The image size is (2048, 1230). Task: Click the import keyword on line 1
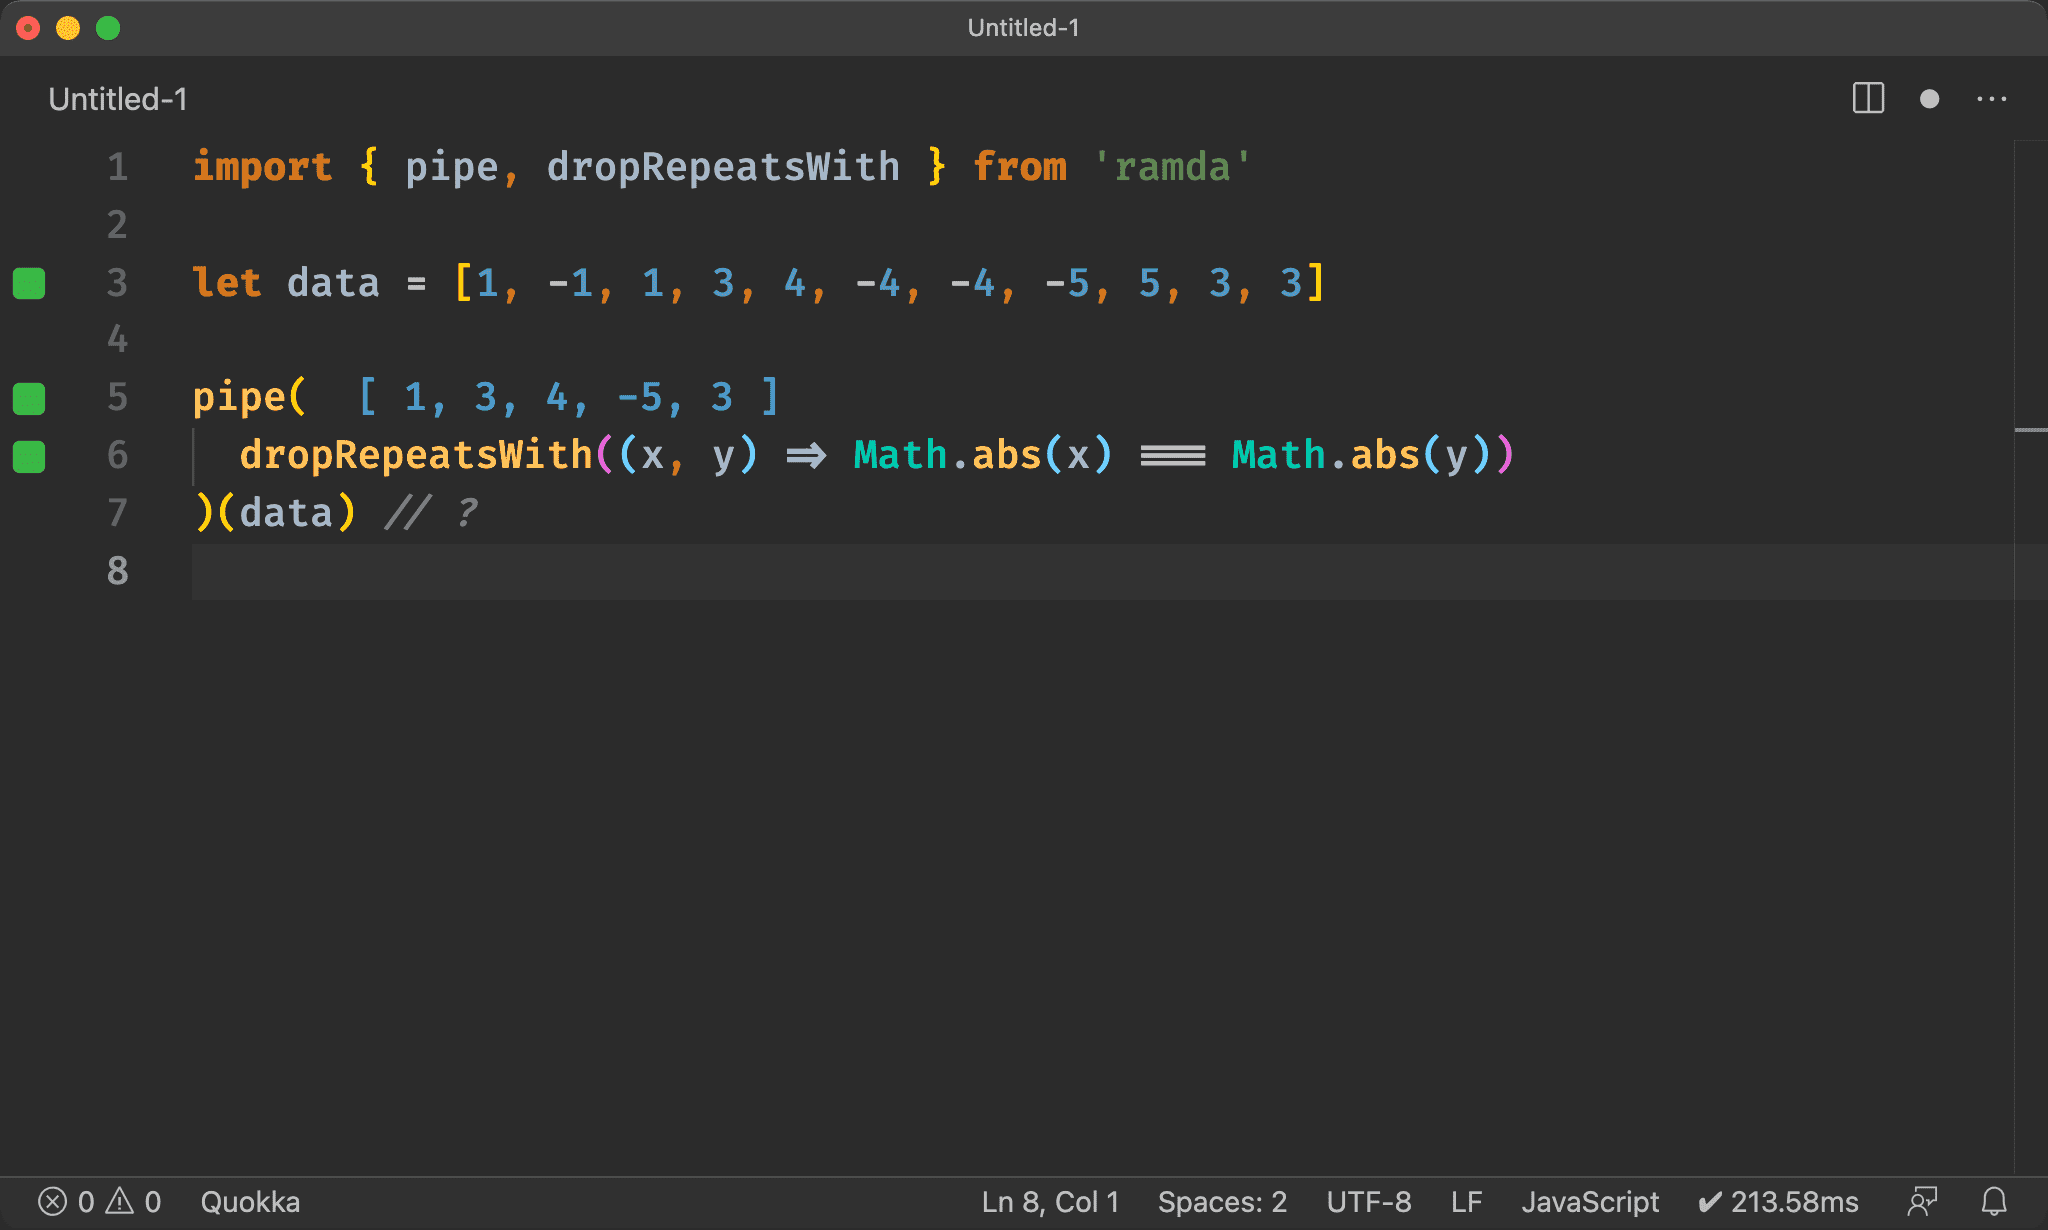[x=262, y=167]
